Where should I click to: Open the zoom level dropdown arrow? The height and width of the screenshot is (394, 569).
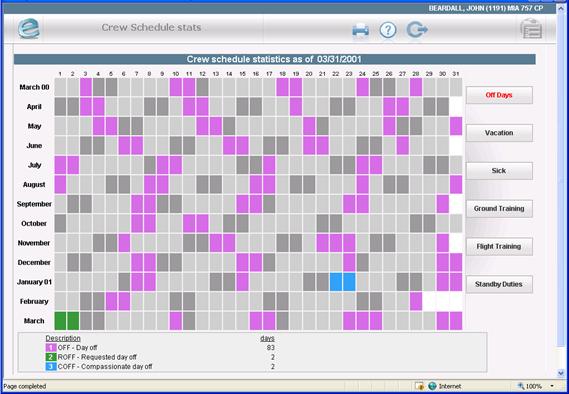coord(552,386)
